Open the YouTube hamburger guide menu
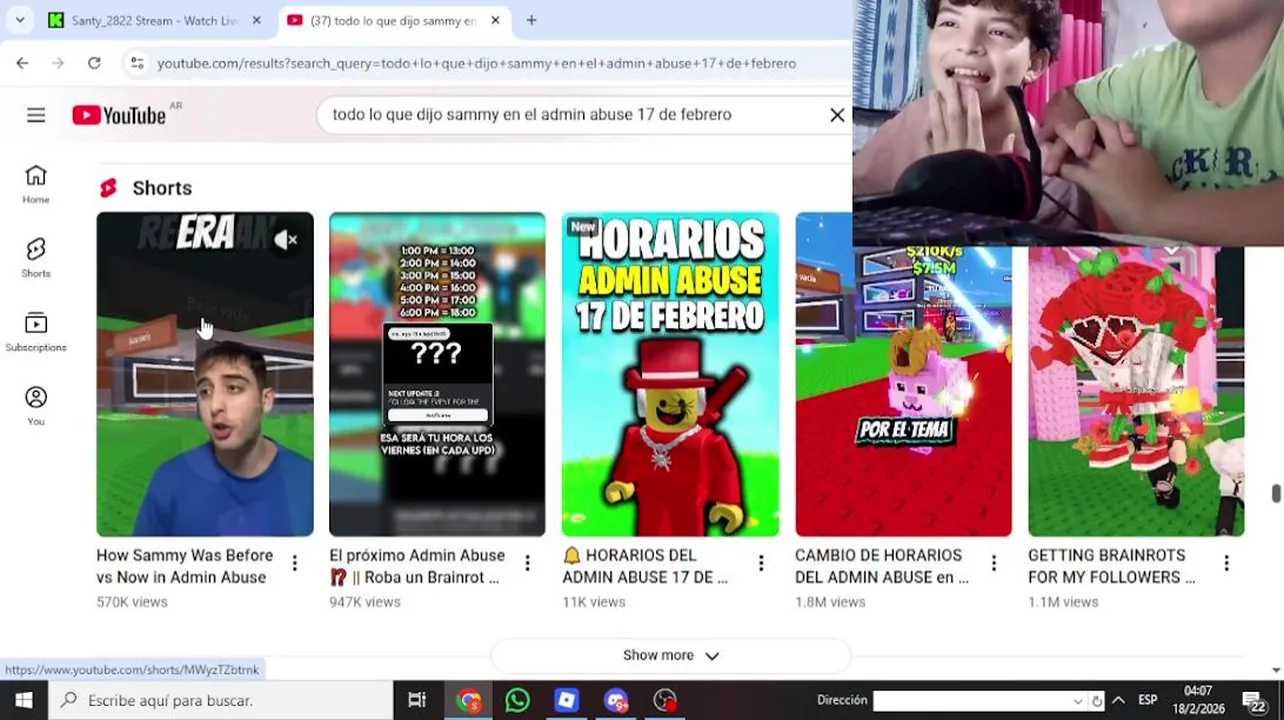The height and width of the screenshot is (720, 1284). tap(36, 115)
